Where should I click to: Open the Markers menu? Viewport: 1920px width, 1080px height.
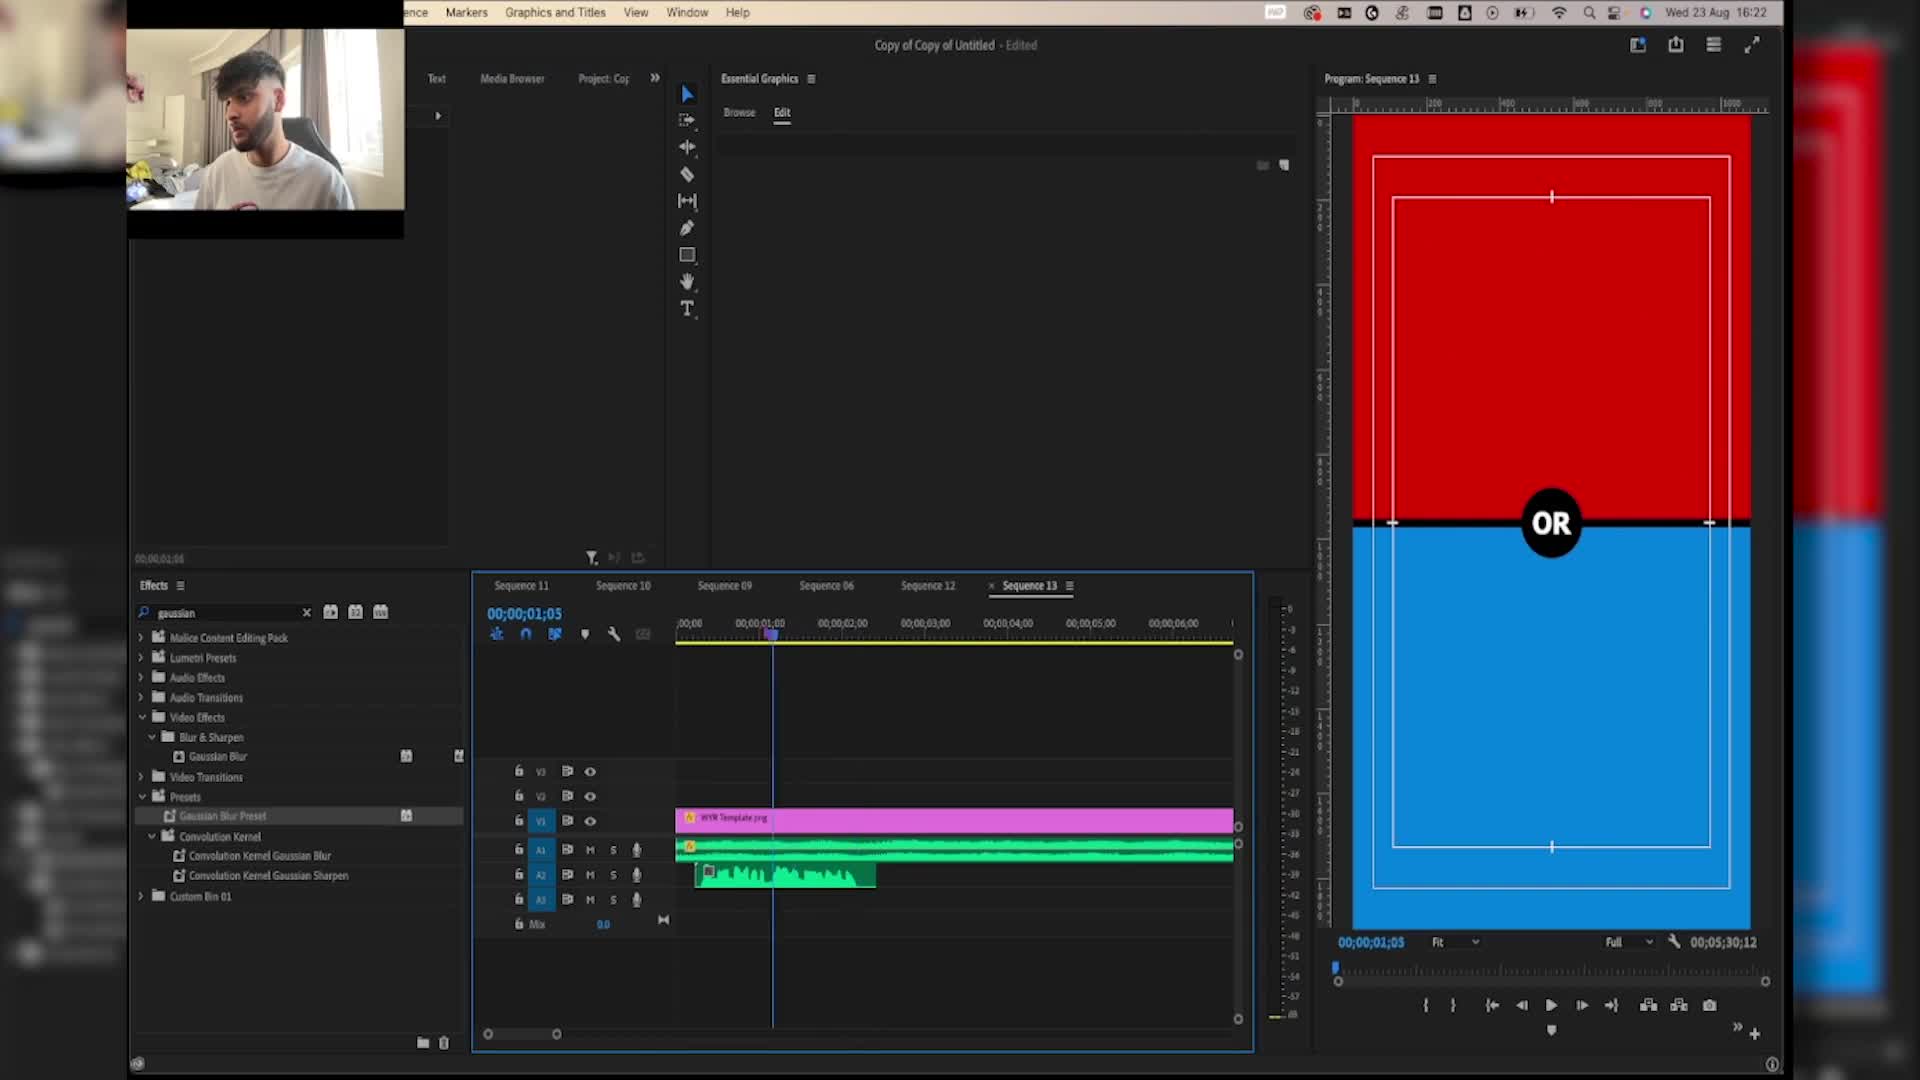466,12
